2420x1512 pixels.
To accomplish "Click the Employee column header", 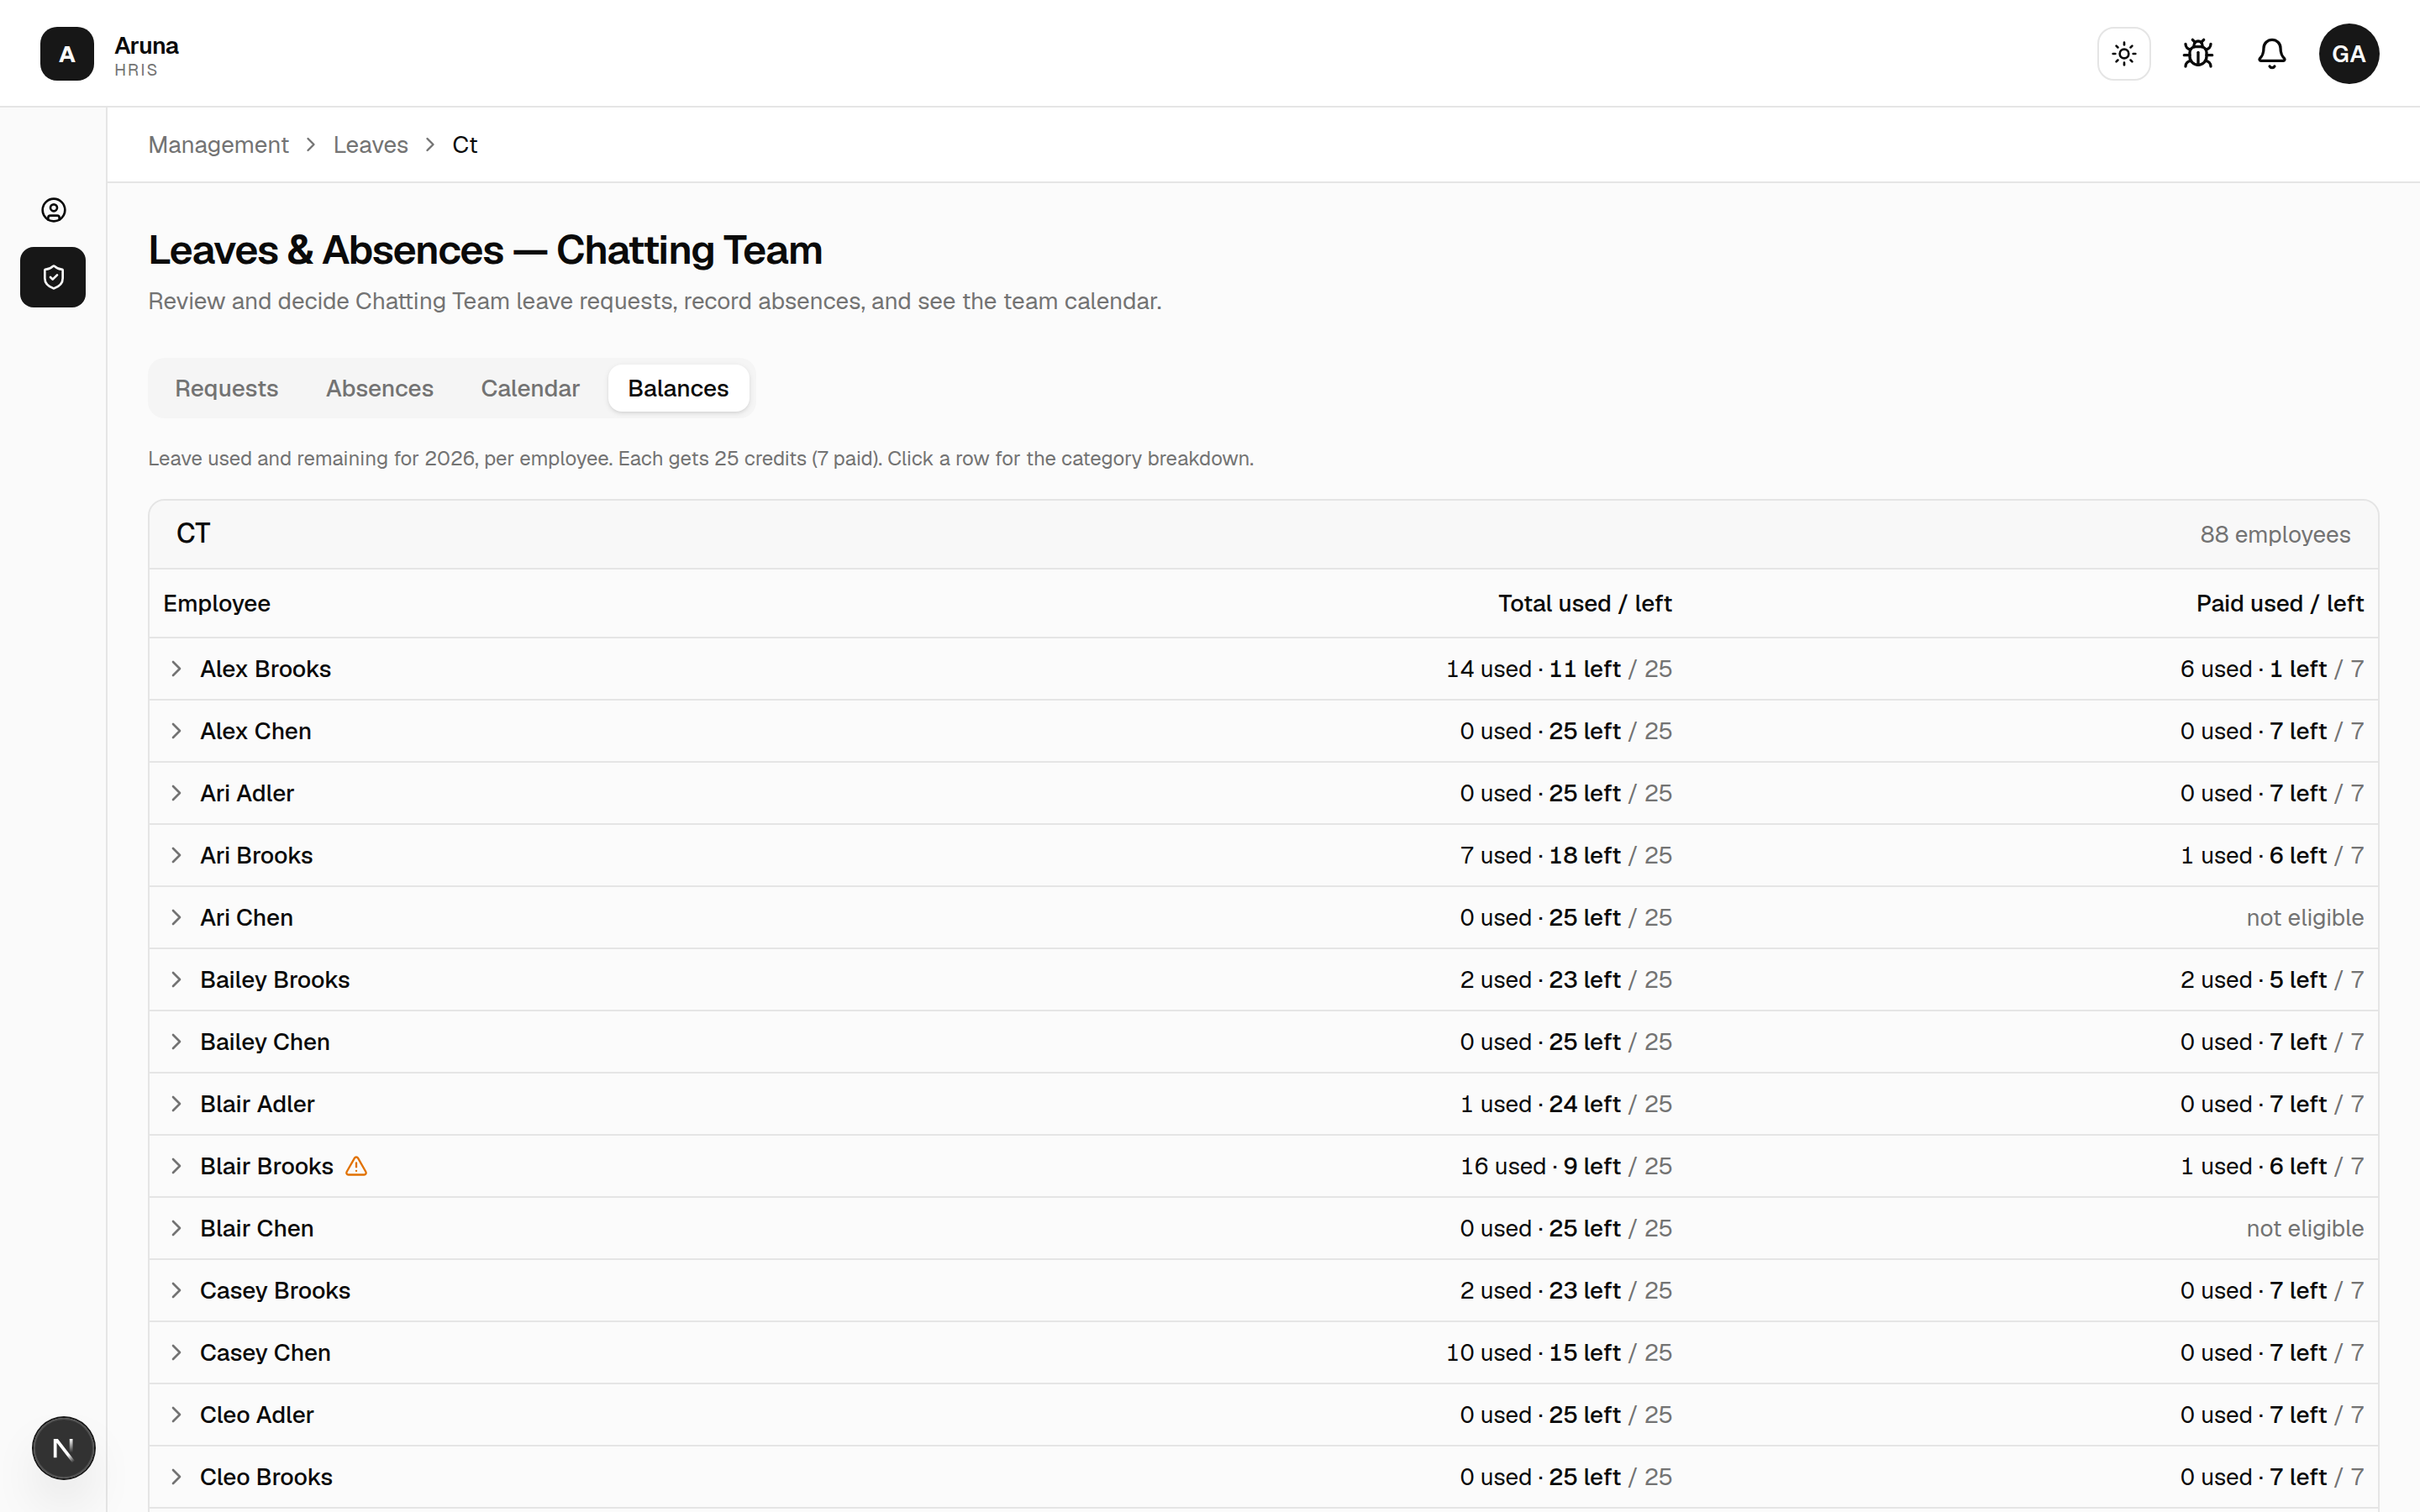I will (217, 603).
